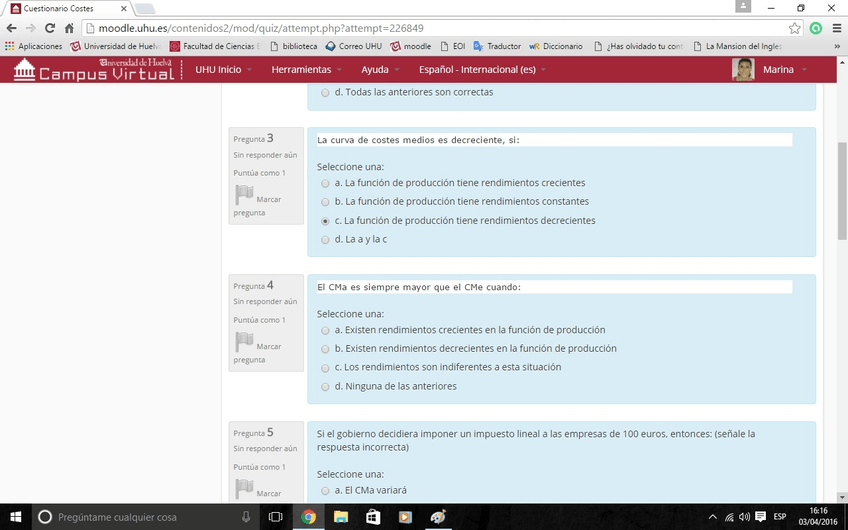Screen dimensions: 848x530
Task: Open the Windows Start menu
Action: point(16,517)
